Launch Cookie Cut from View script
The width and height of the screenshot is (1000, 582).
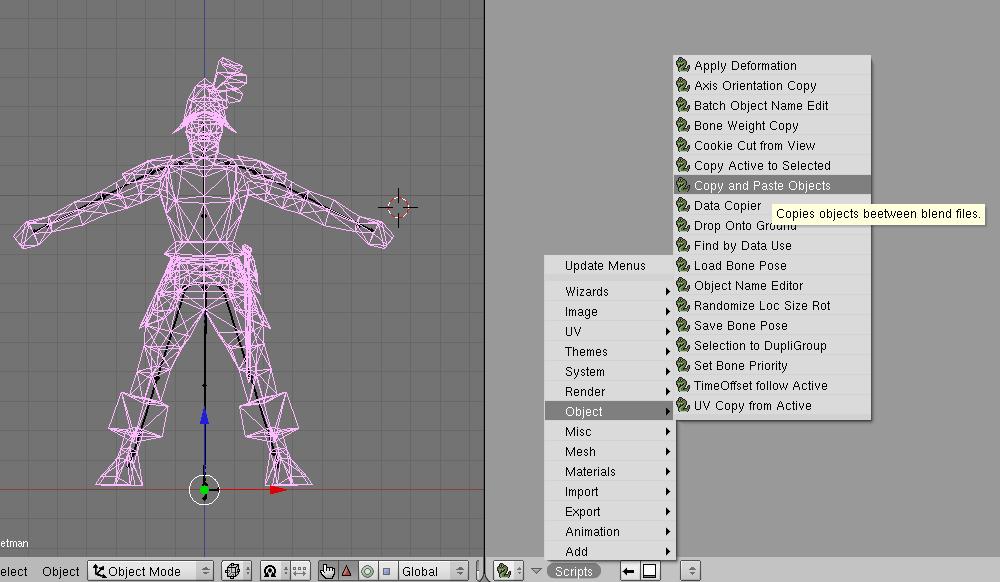tap(772, 145)
